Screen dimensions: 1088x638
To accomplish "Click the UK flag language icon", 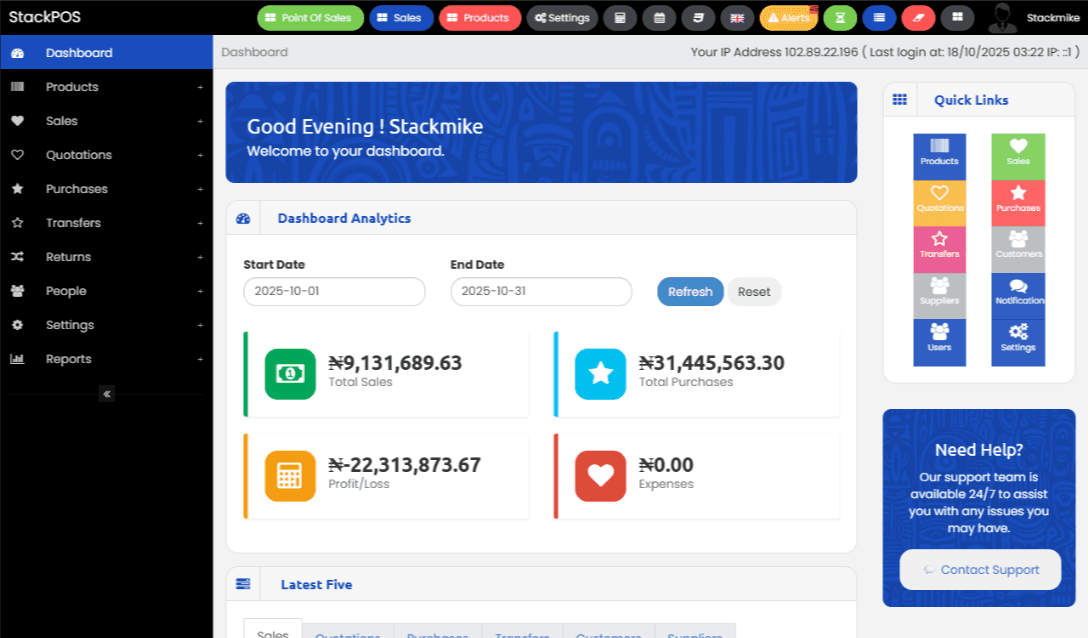I will [x=737, y=18].
